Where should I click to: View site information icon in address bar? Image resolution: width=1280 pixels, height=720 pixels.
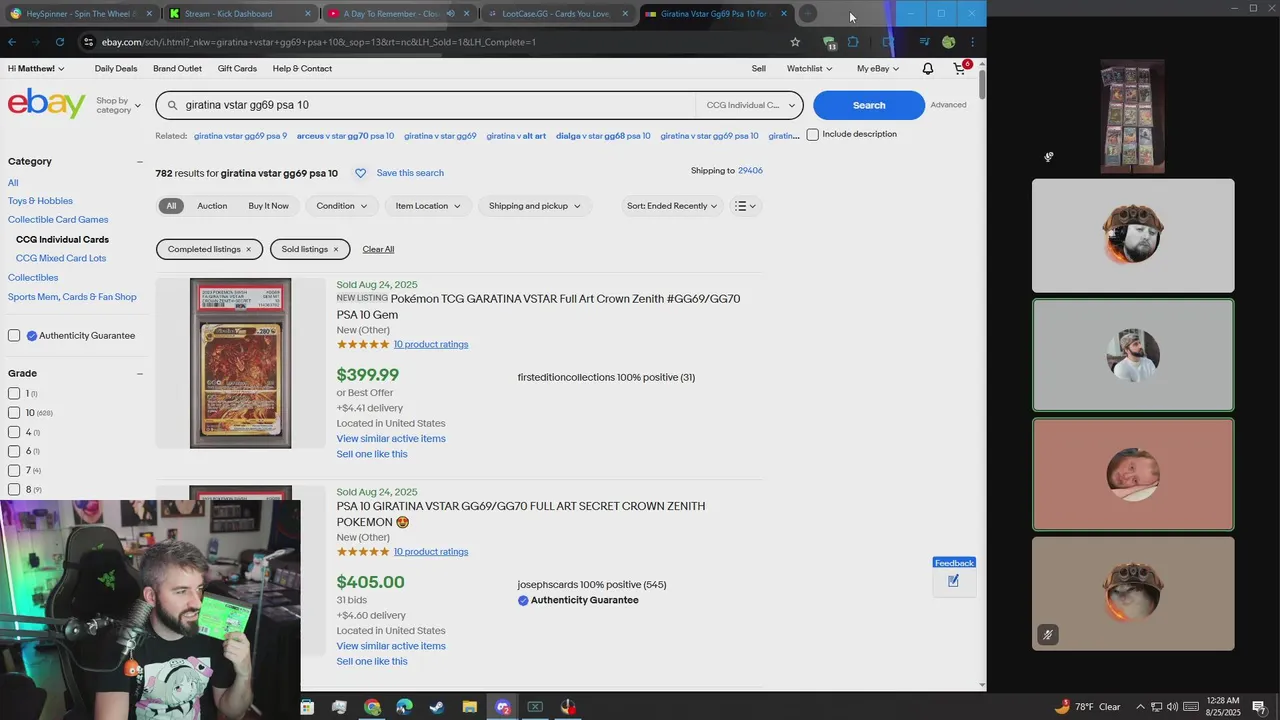click(88, 42)
